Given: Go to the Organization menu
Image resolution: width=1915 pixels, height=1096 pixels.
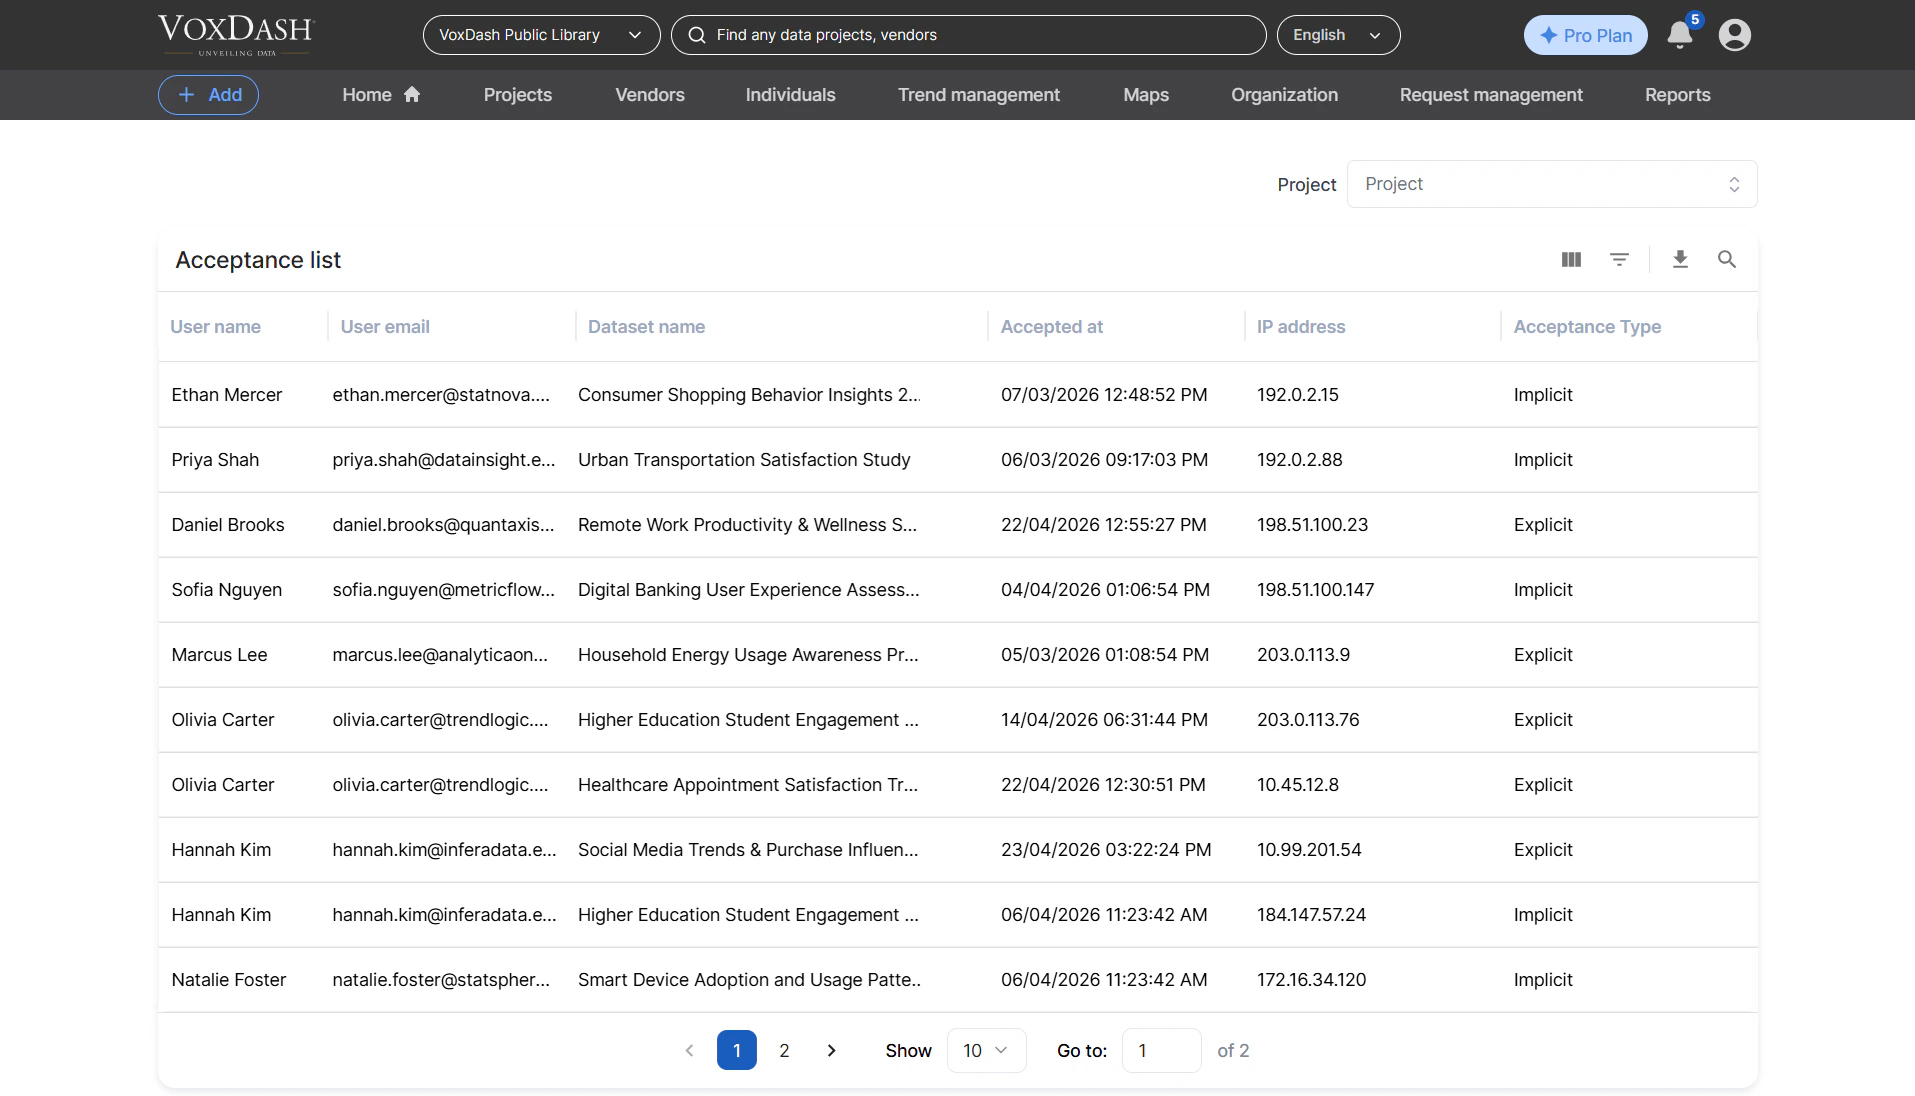Looking at the screenshot, I should [x=1284, y=95].
